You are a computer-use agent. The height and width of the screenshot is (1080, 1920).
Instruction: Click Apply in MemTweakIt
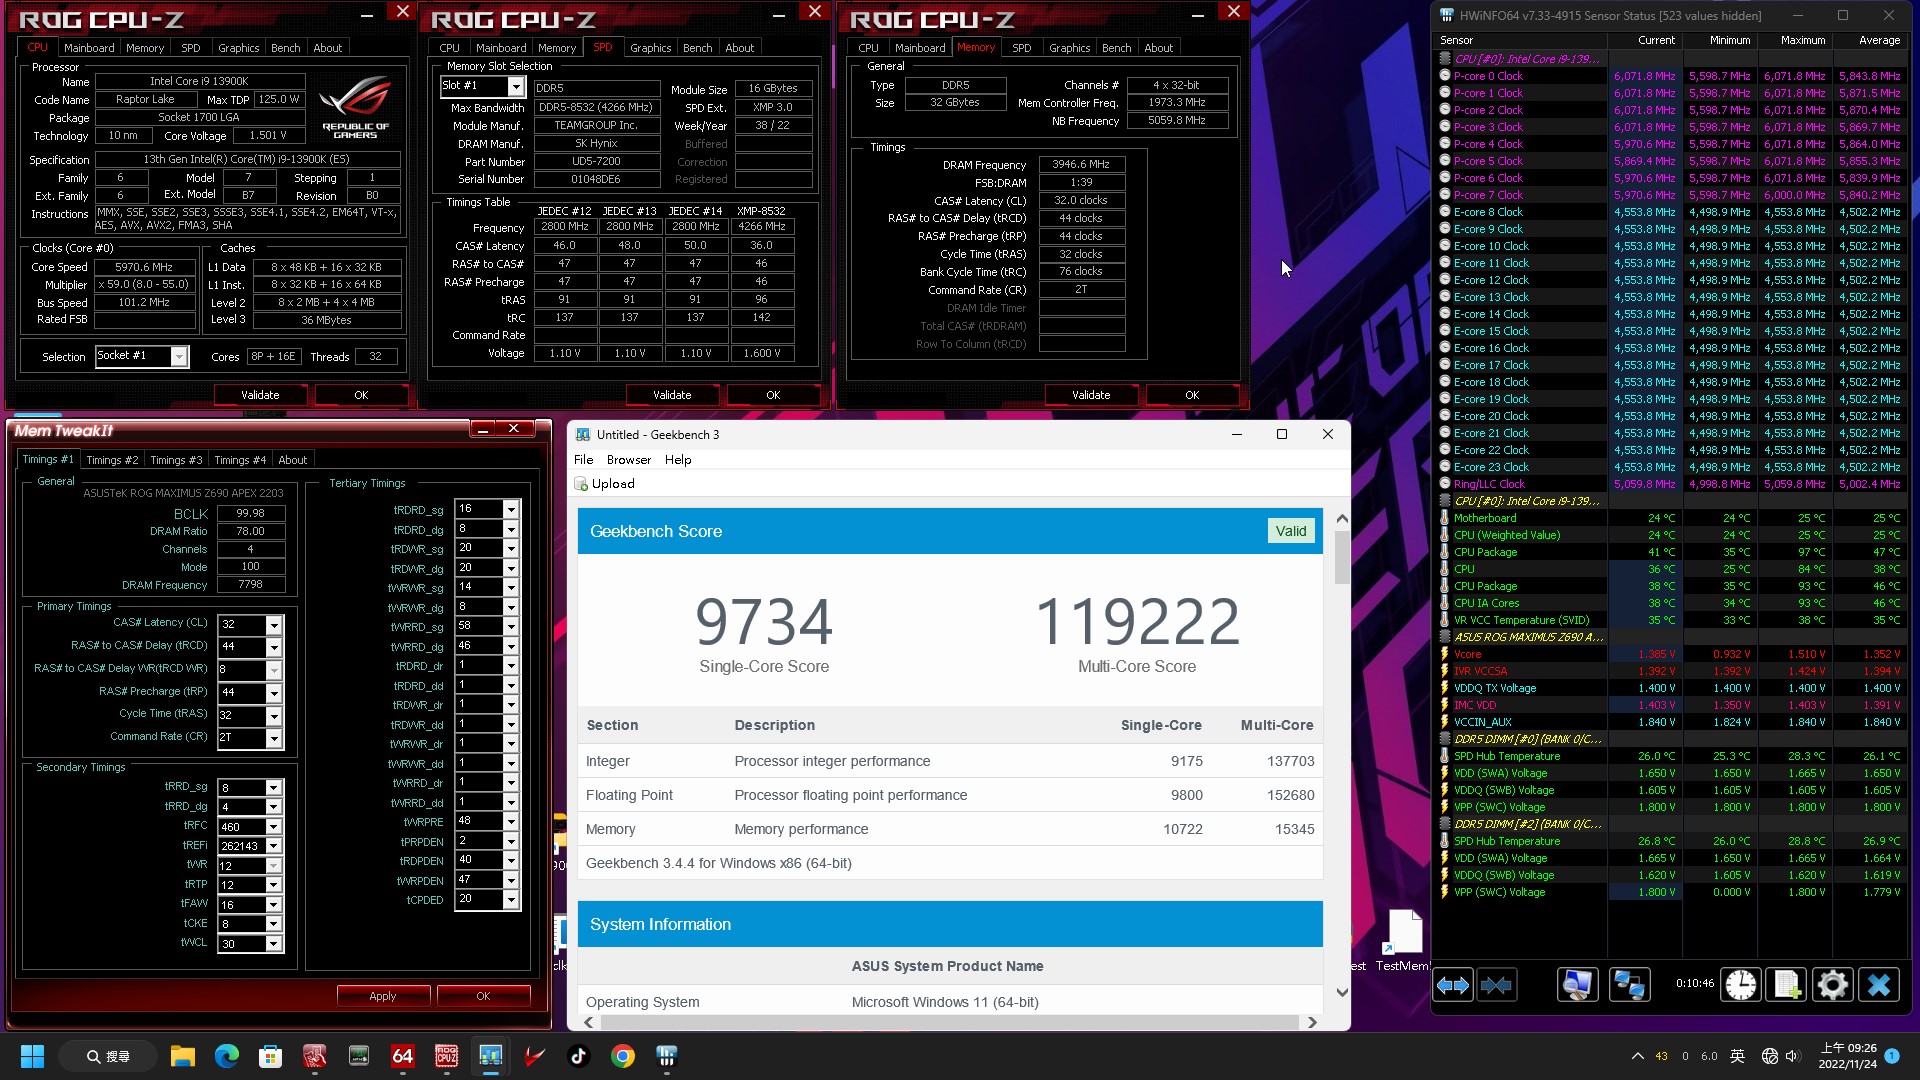point(383,996)
